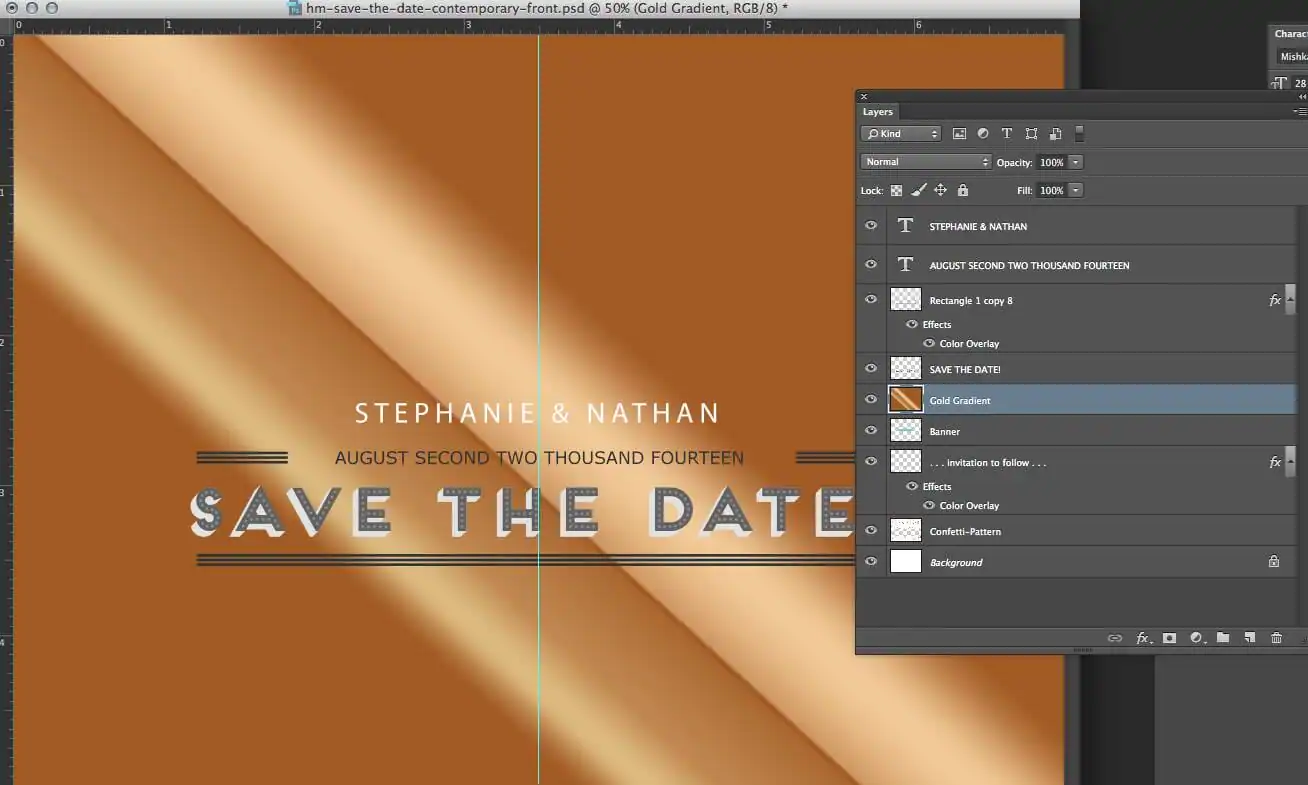Toggle Color Overlay eye under invitation to follow
Image resolution: width=1308 pixels, height=785 pixels.
tap(929, 505)
